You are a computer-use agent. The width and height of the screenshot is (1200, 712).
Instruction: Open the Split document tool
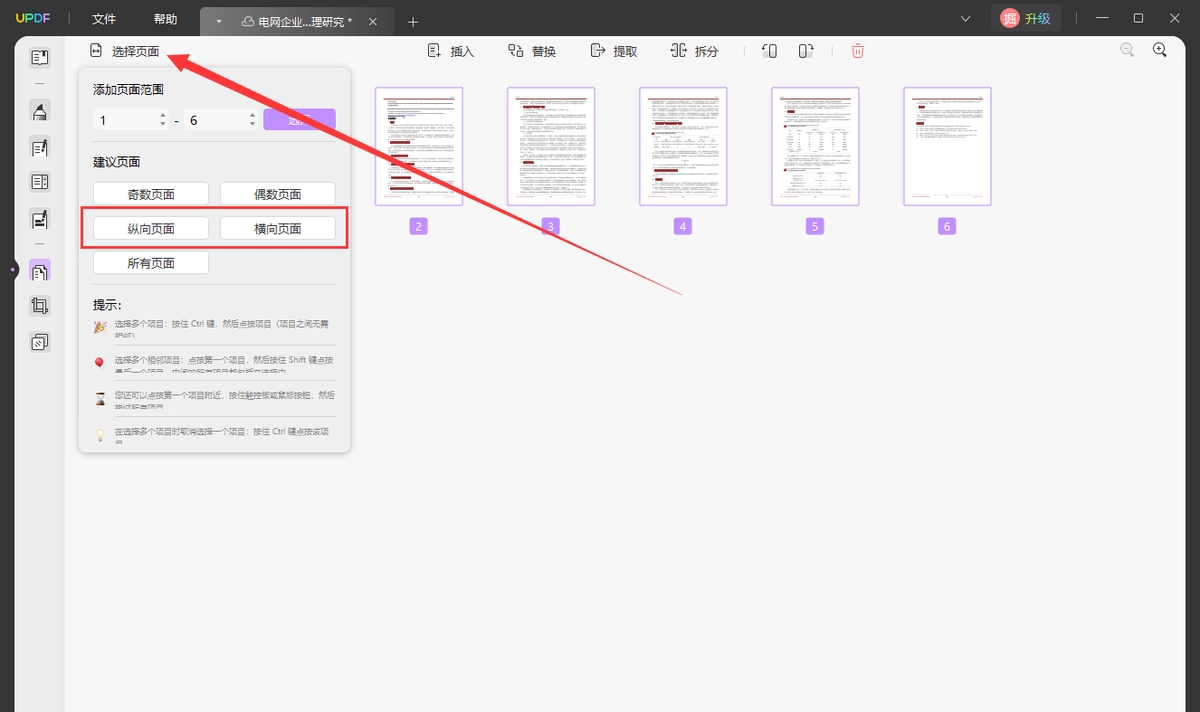point(694,51)
